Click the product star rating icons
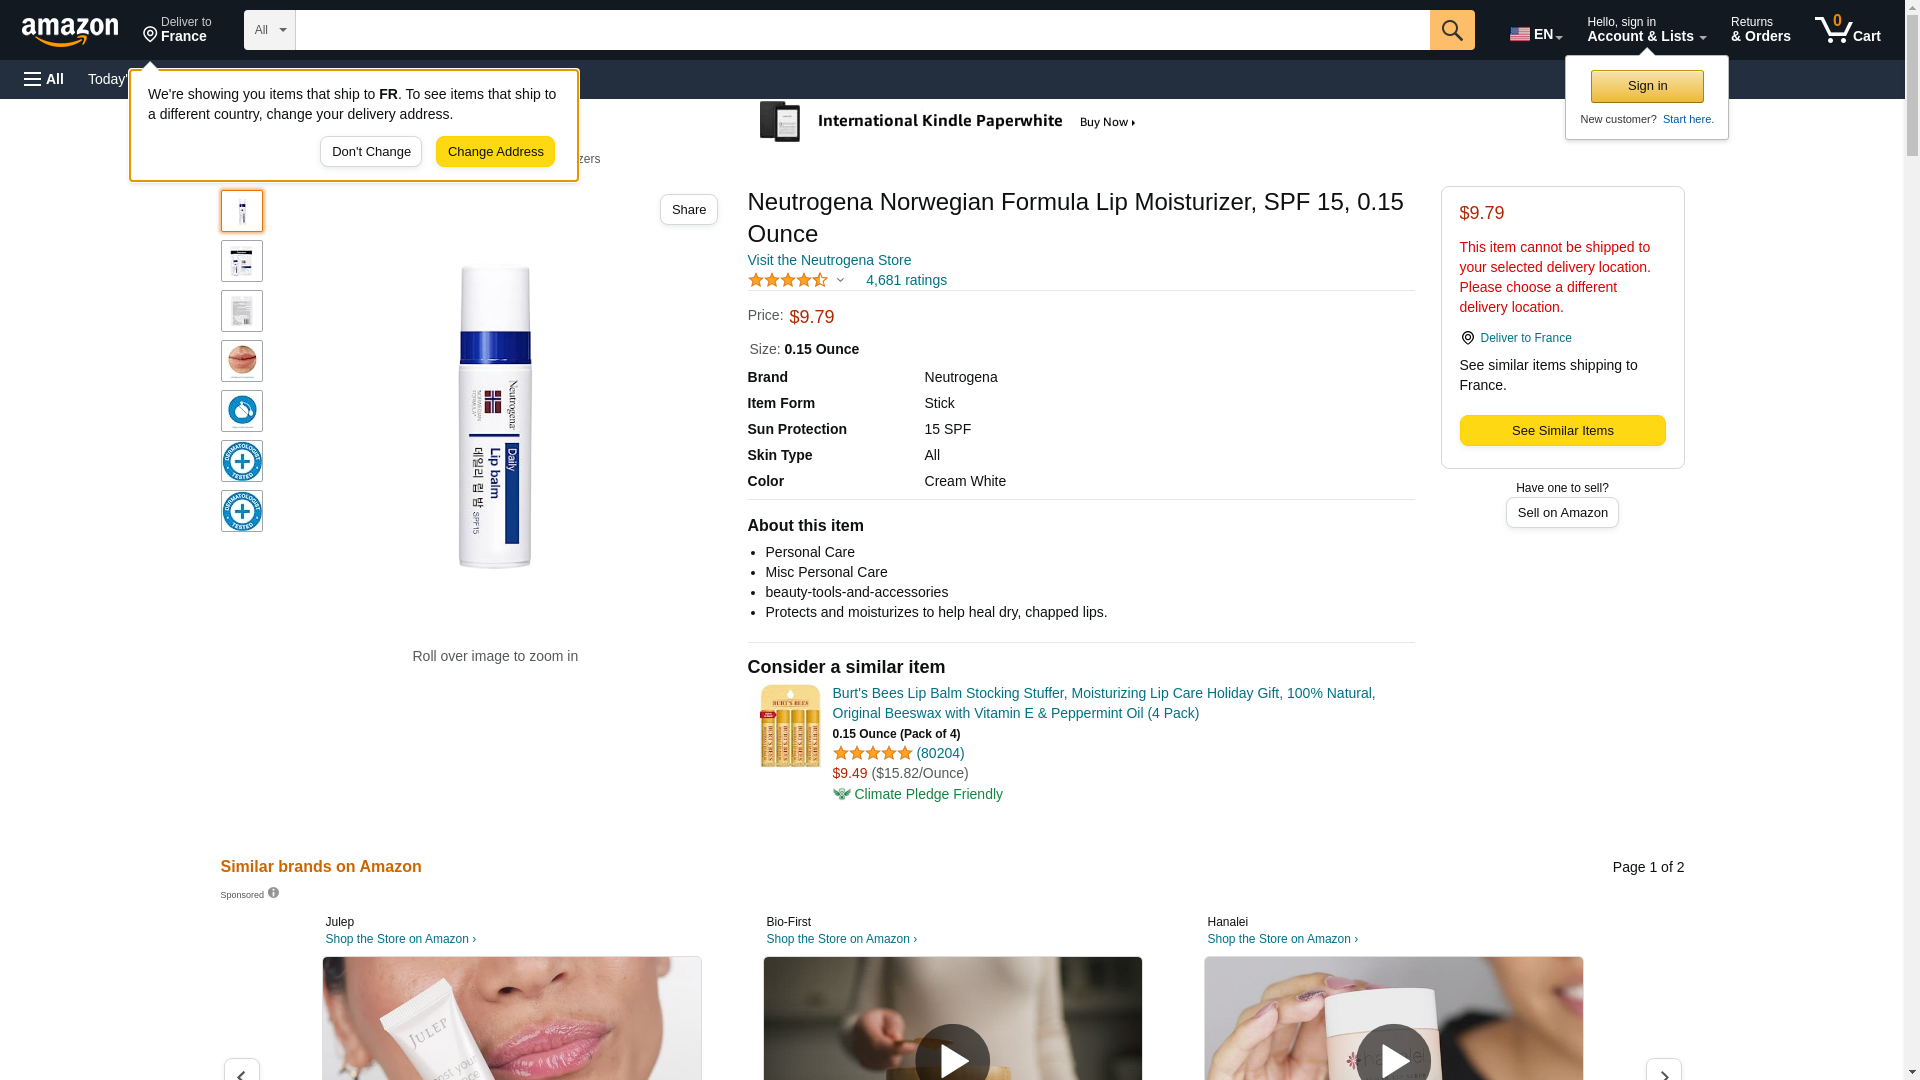Viewport: 1920px width, 1080px height. pyautogui.click(x=788, y=280)
